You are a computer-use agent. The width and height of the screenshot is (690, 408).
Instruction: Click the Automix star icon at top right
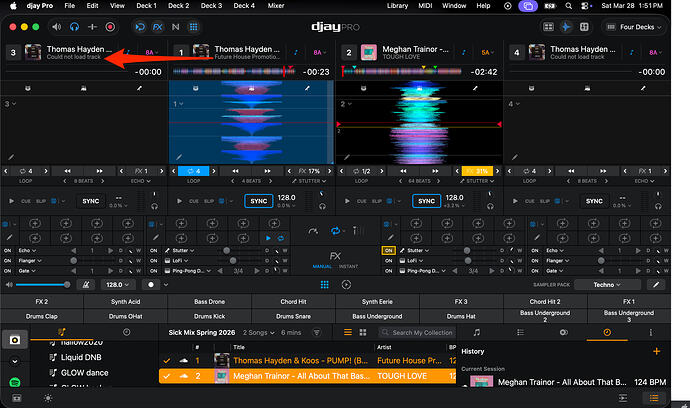click(566, 27)
